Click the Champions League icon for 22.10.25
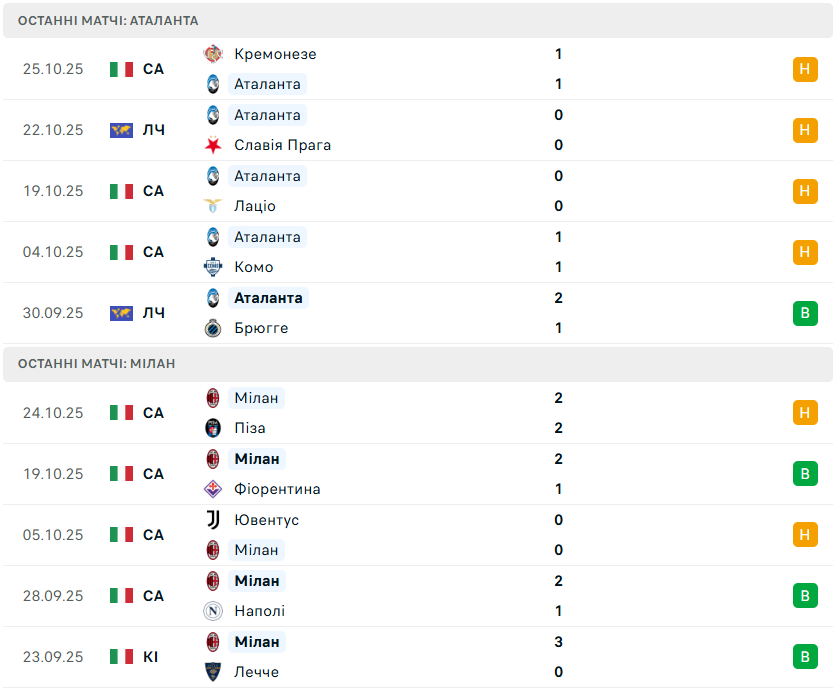This screenshot has width=837, height=691. [121, 130]
